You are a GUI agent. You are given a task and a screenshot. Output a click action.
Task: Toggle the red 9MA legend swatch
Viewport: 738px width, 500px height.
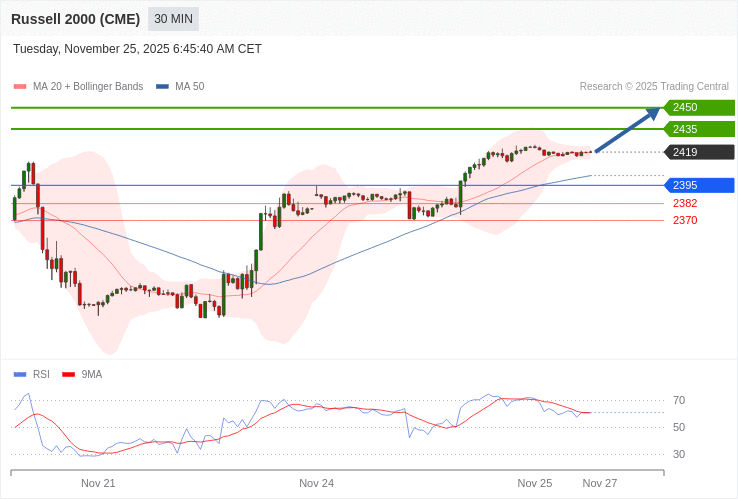(68, 375)
